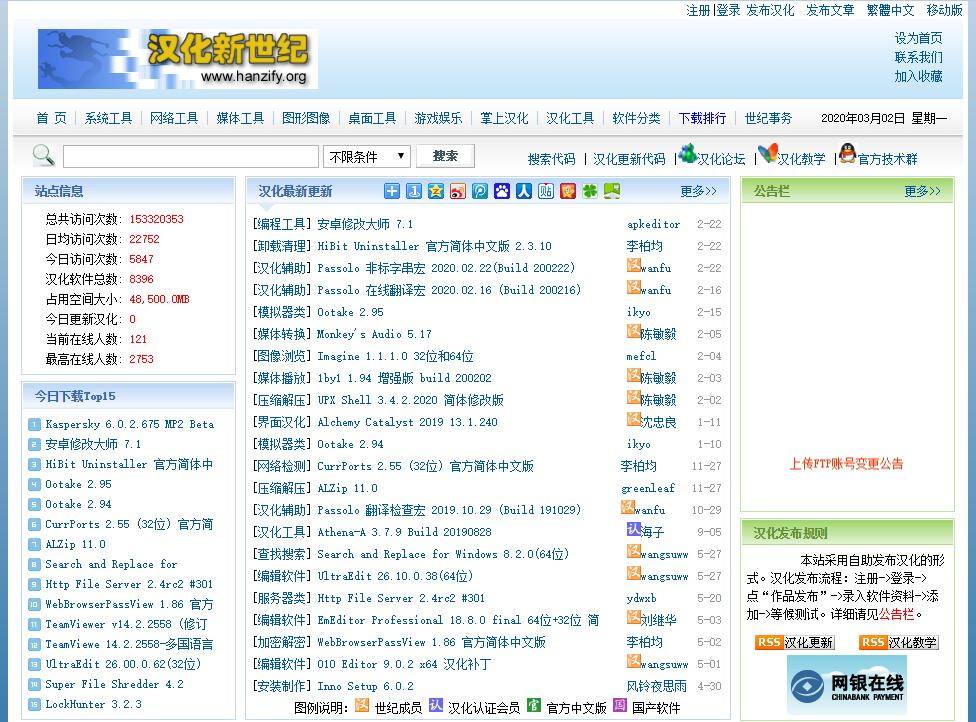976x722 pixels.
Task: Click the 登录 link at top
Action: pyautogui.click(x=728, y=11)
